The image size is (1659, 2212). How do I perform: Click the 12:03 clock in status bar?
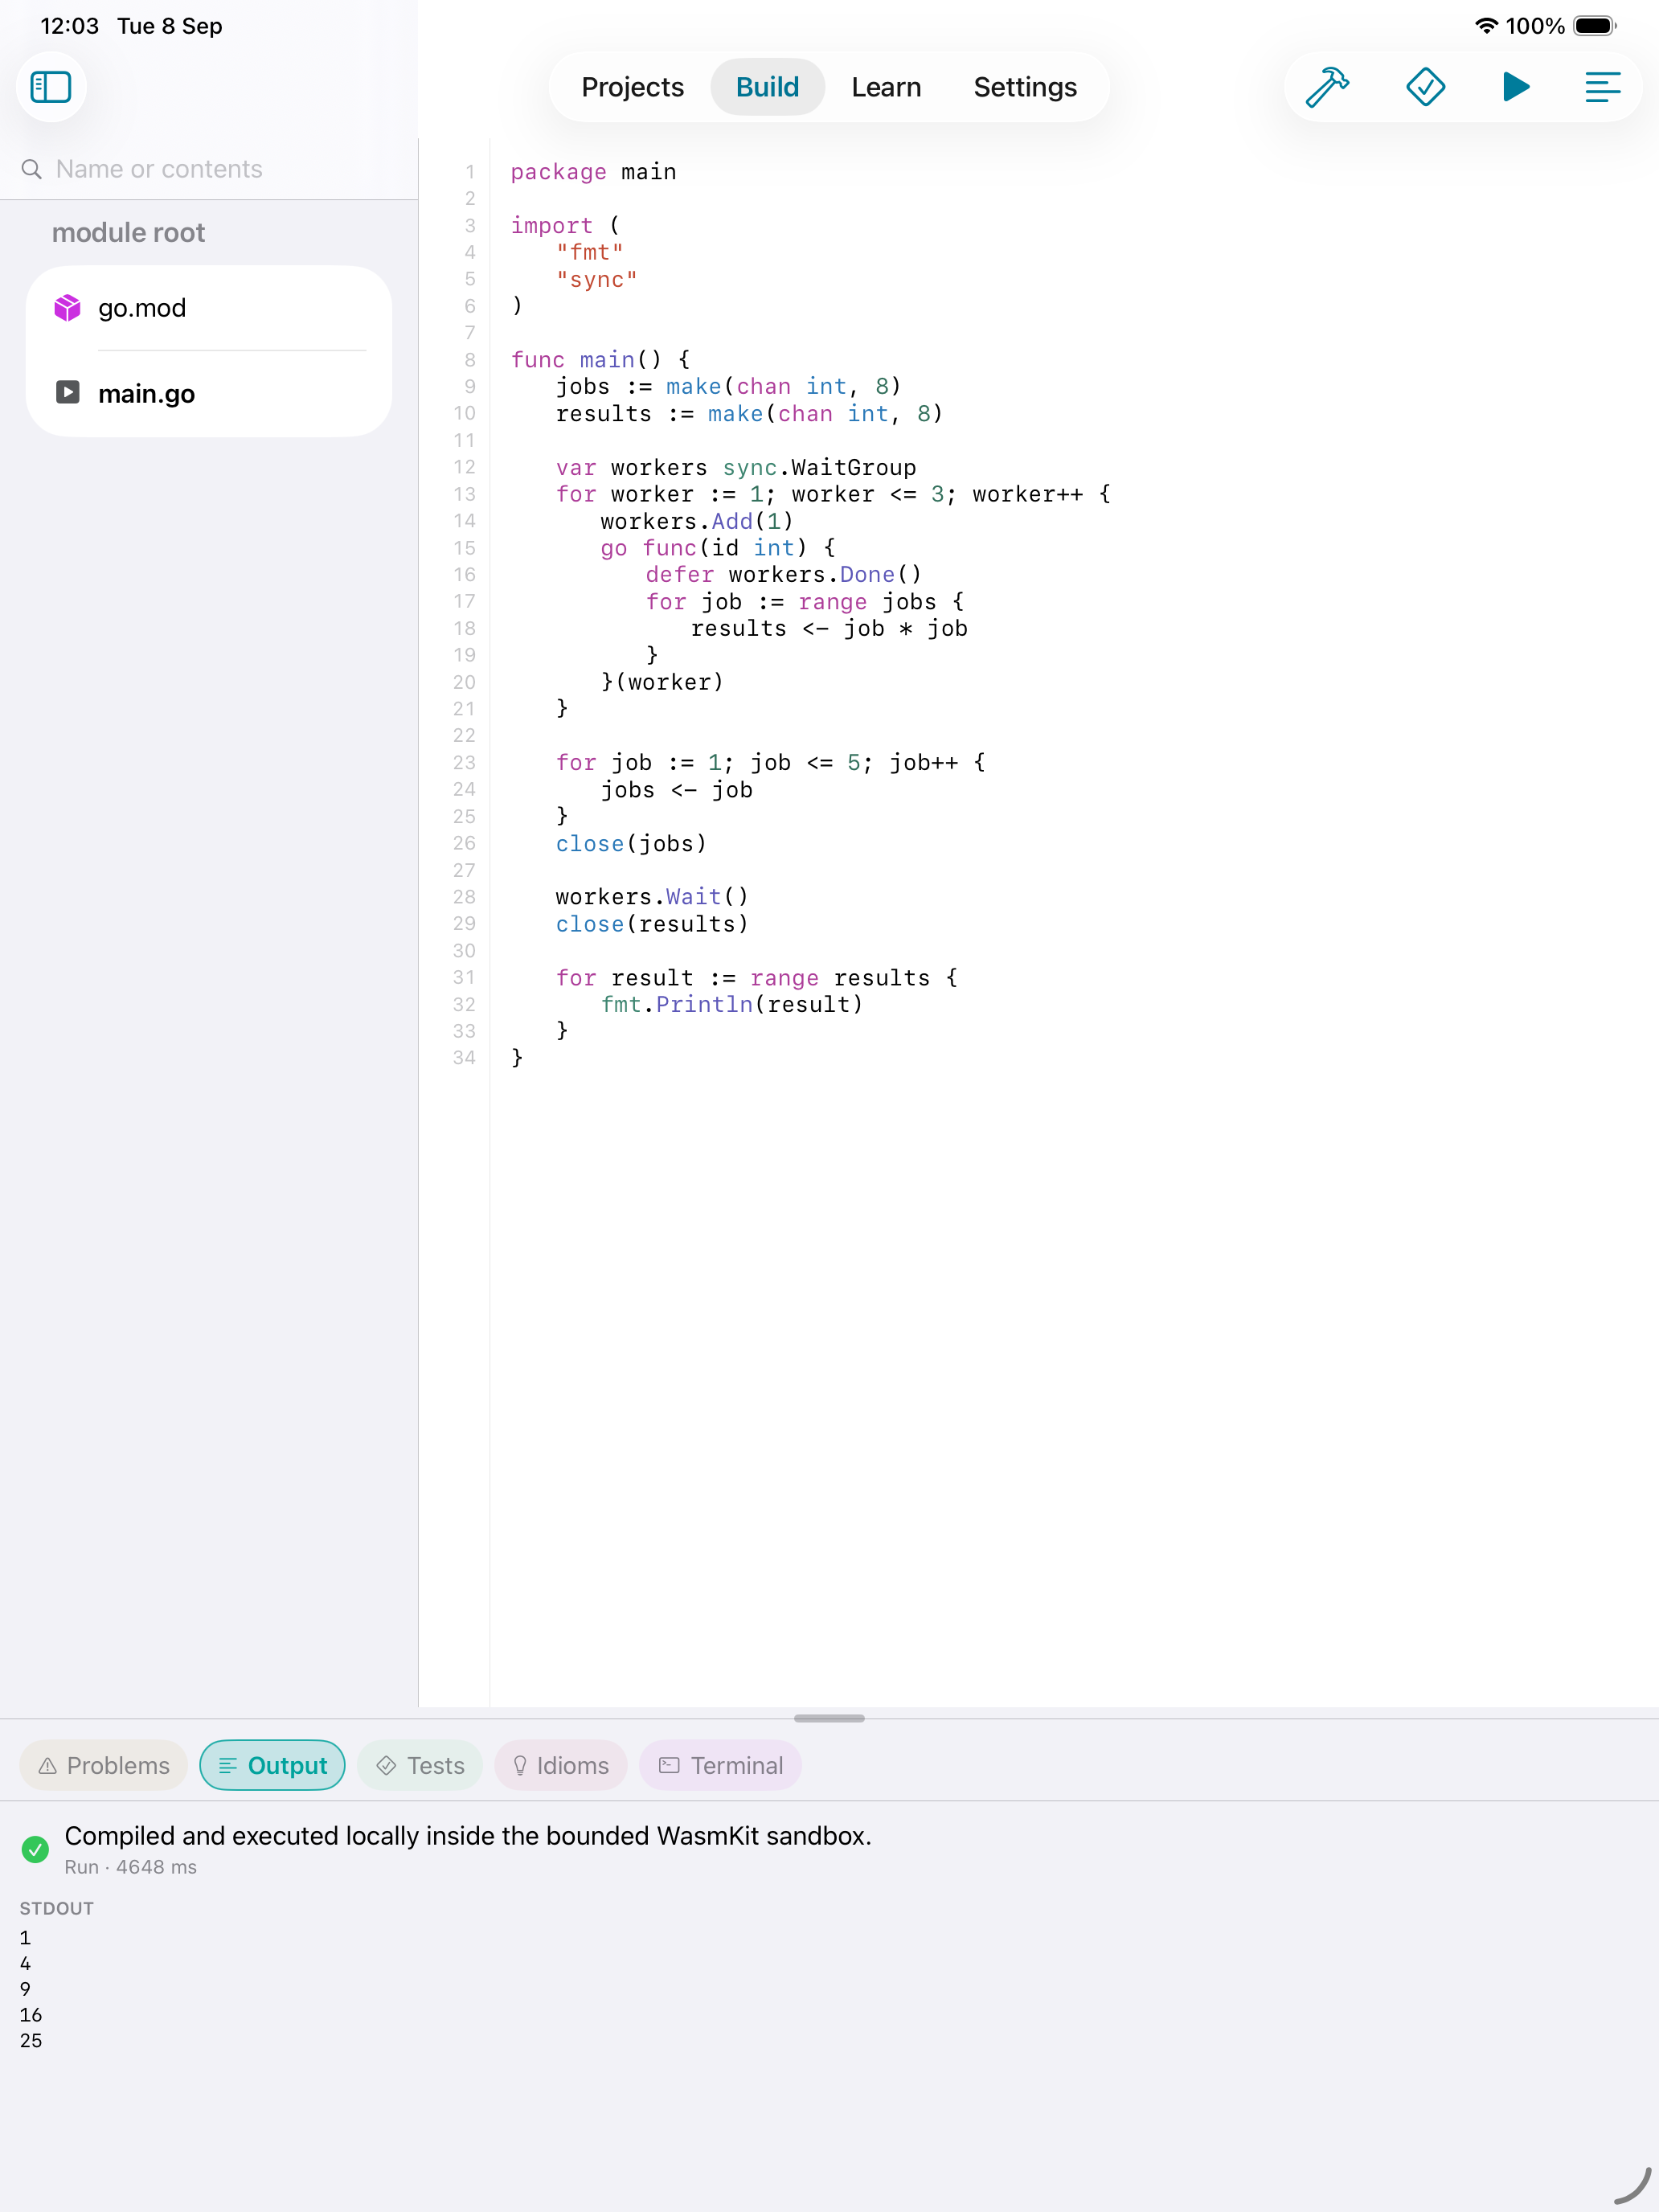70,26
